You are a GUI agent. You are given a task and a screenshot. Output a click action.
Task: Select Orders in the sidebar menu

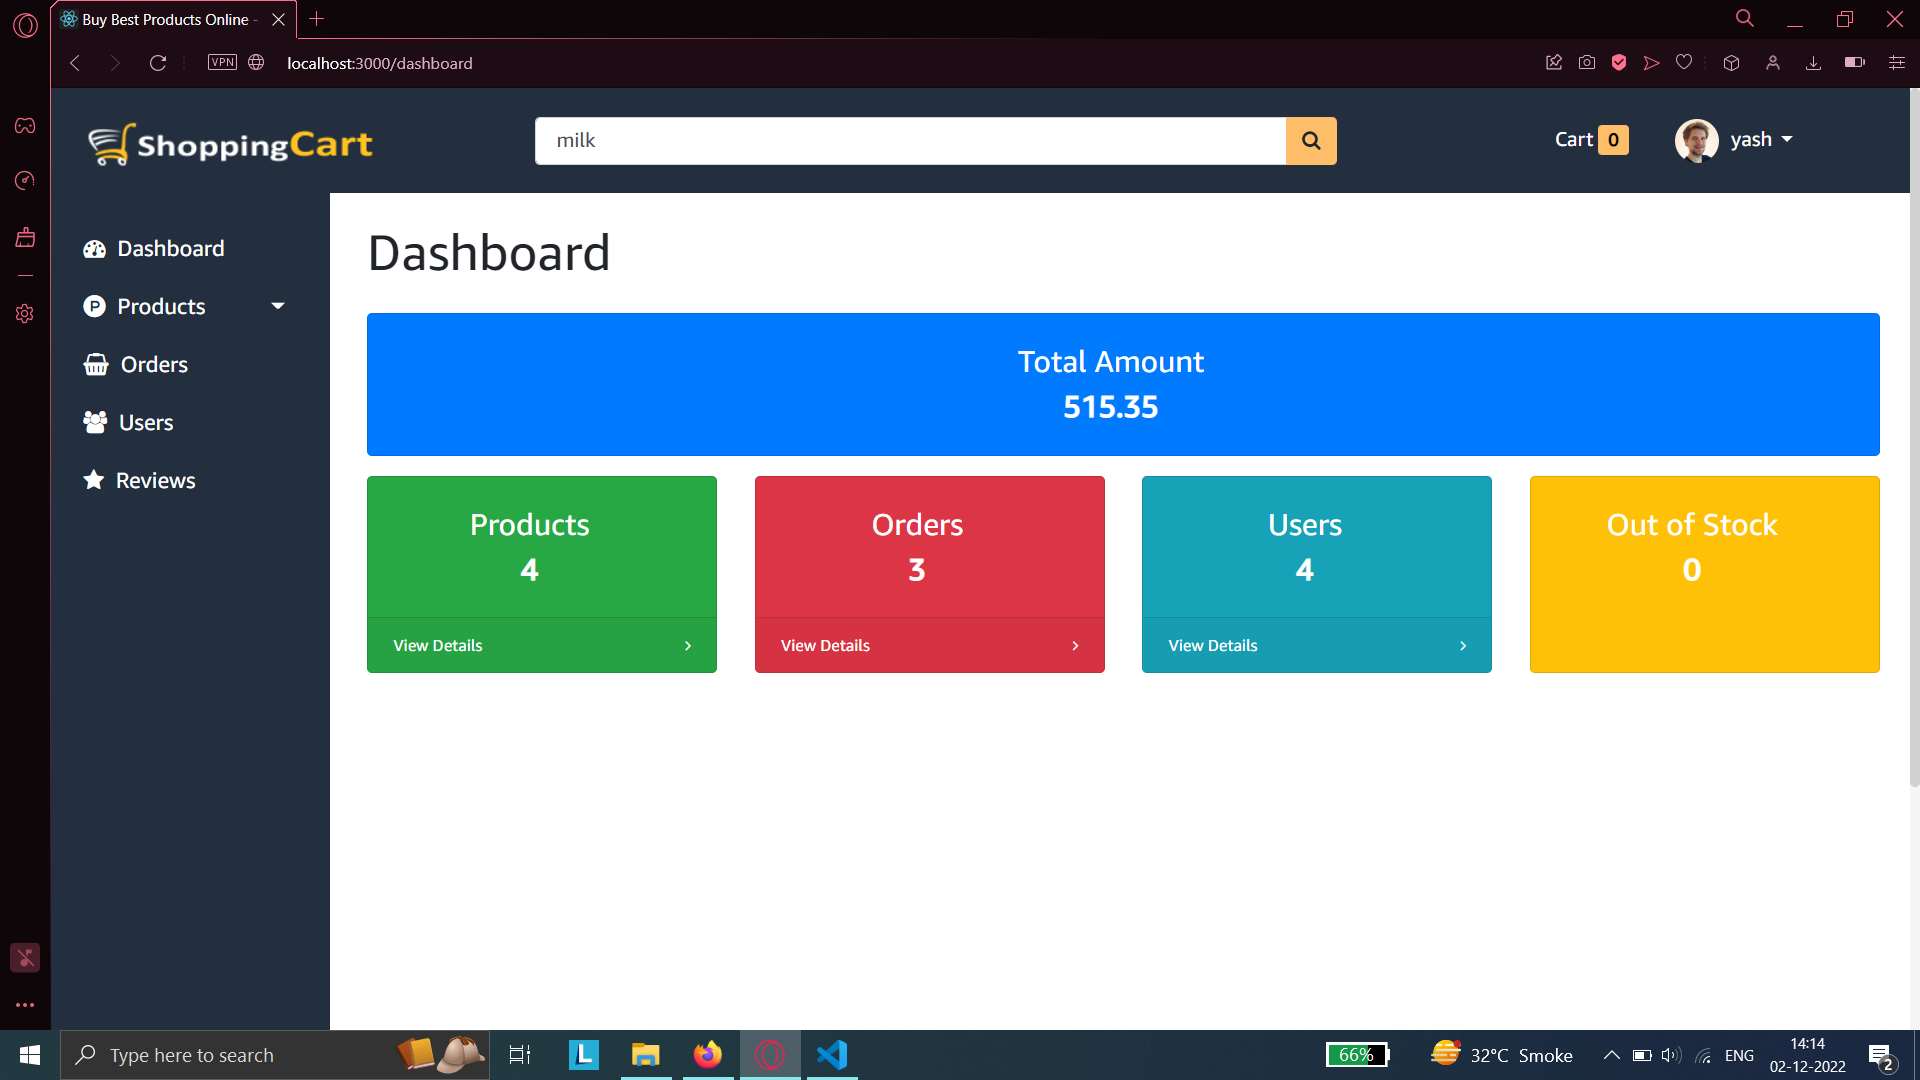click(x=152, y=364)
